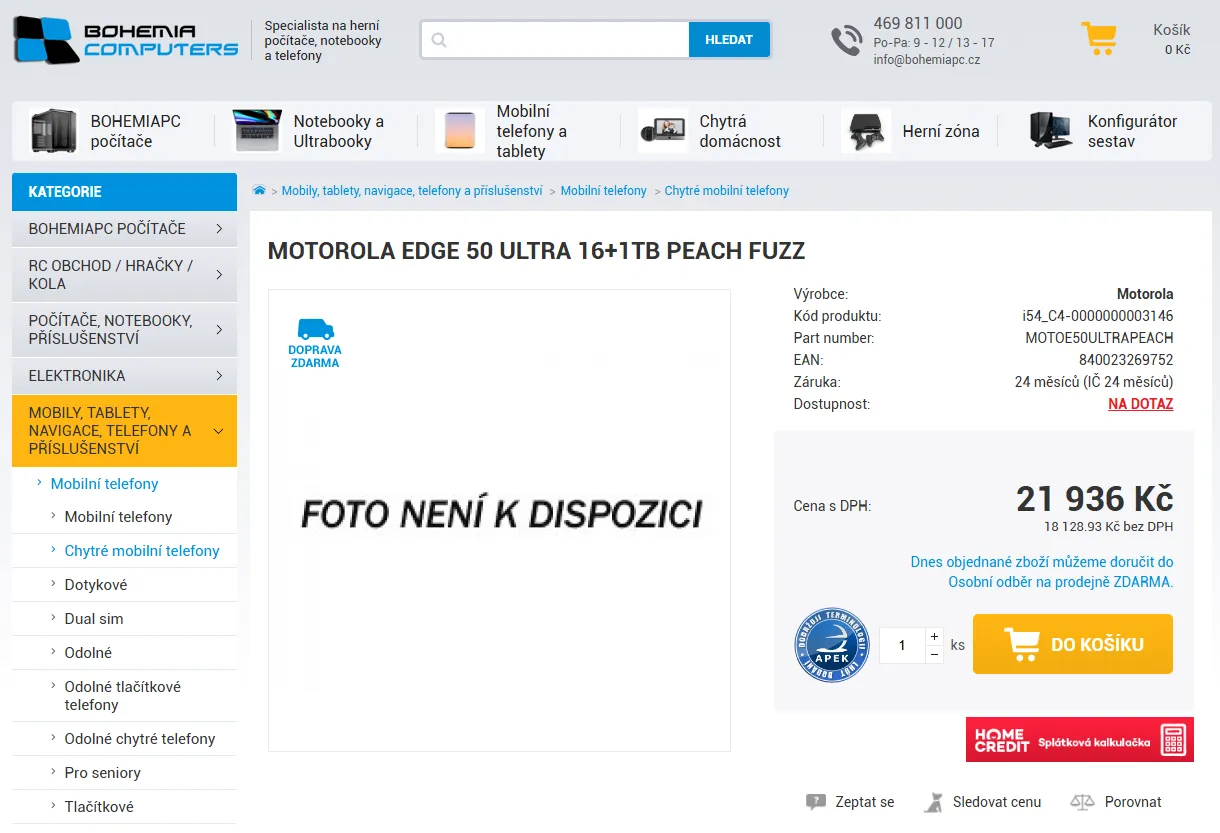Click the Porovnat scales icon

coord(1083,802)
